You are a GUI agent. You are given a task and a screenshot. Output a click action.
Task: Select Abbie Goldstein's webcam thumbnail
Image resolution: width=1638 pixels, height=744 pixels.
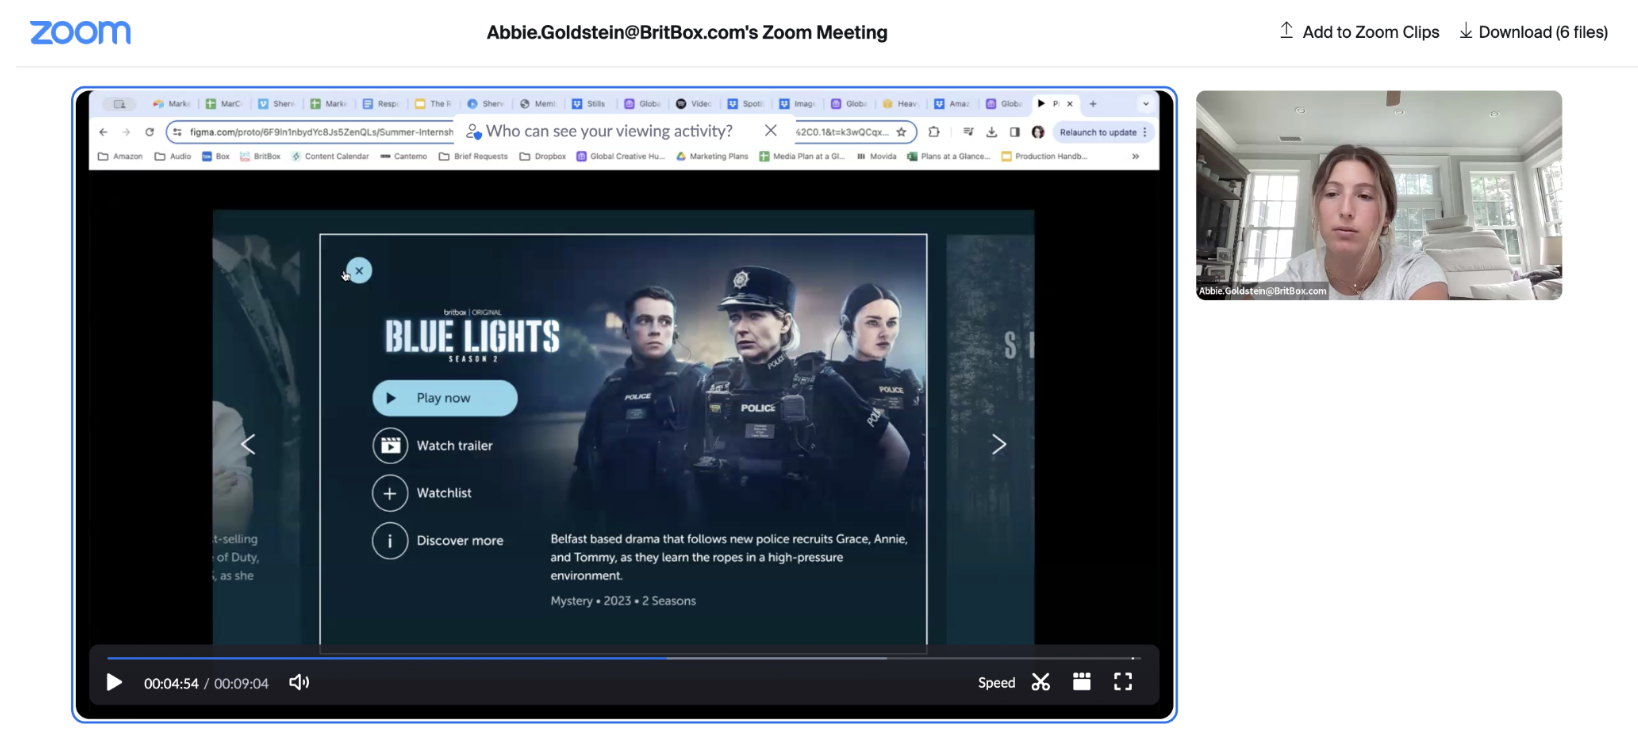click(1379, 195)
